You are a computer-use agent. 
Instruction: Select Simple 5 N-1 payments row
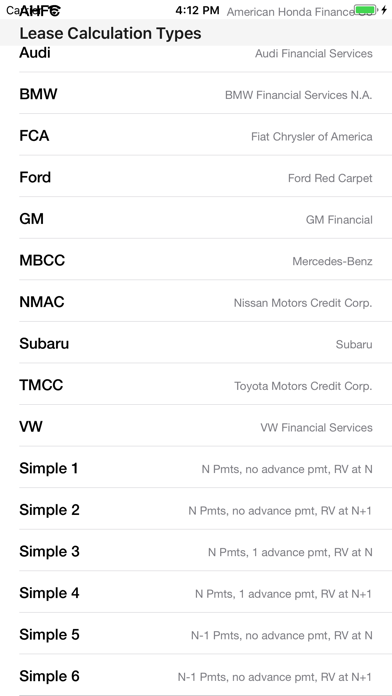click(196, 633)
